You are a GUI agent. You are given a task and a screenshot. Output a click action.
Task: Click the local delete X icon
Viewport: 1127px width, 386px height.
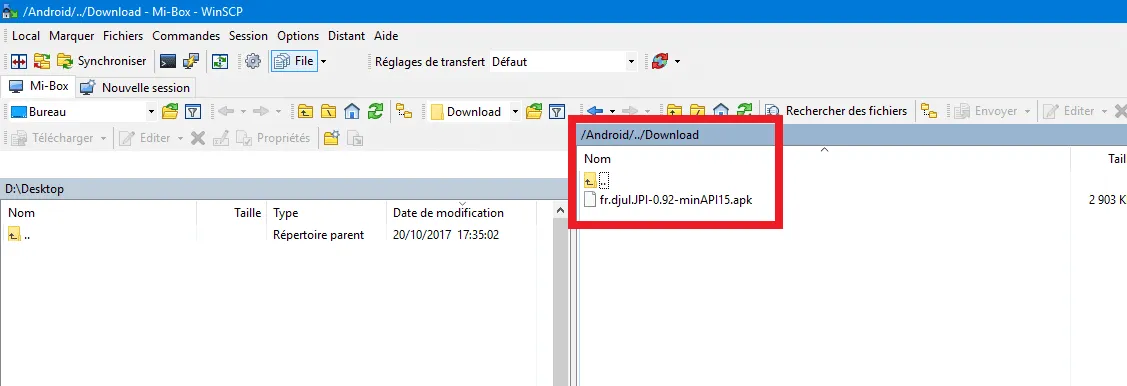click(x=198, y=137)
